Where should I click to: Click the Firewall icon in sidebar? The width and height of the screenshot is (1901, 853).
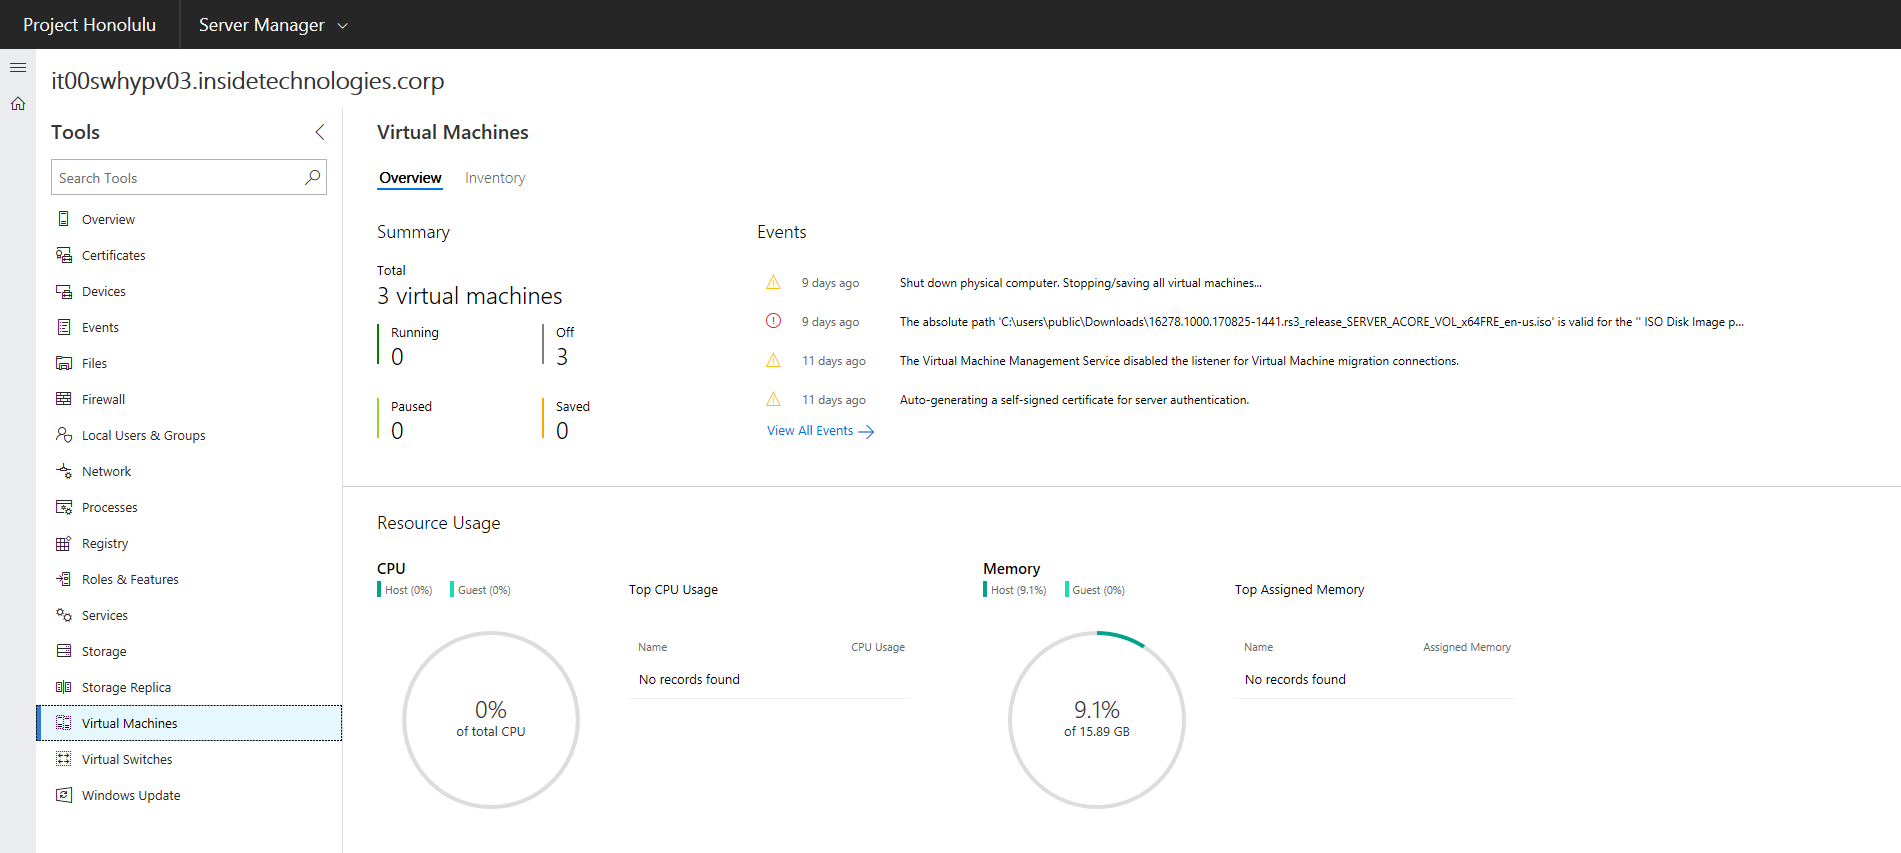point(64,399)
